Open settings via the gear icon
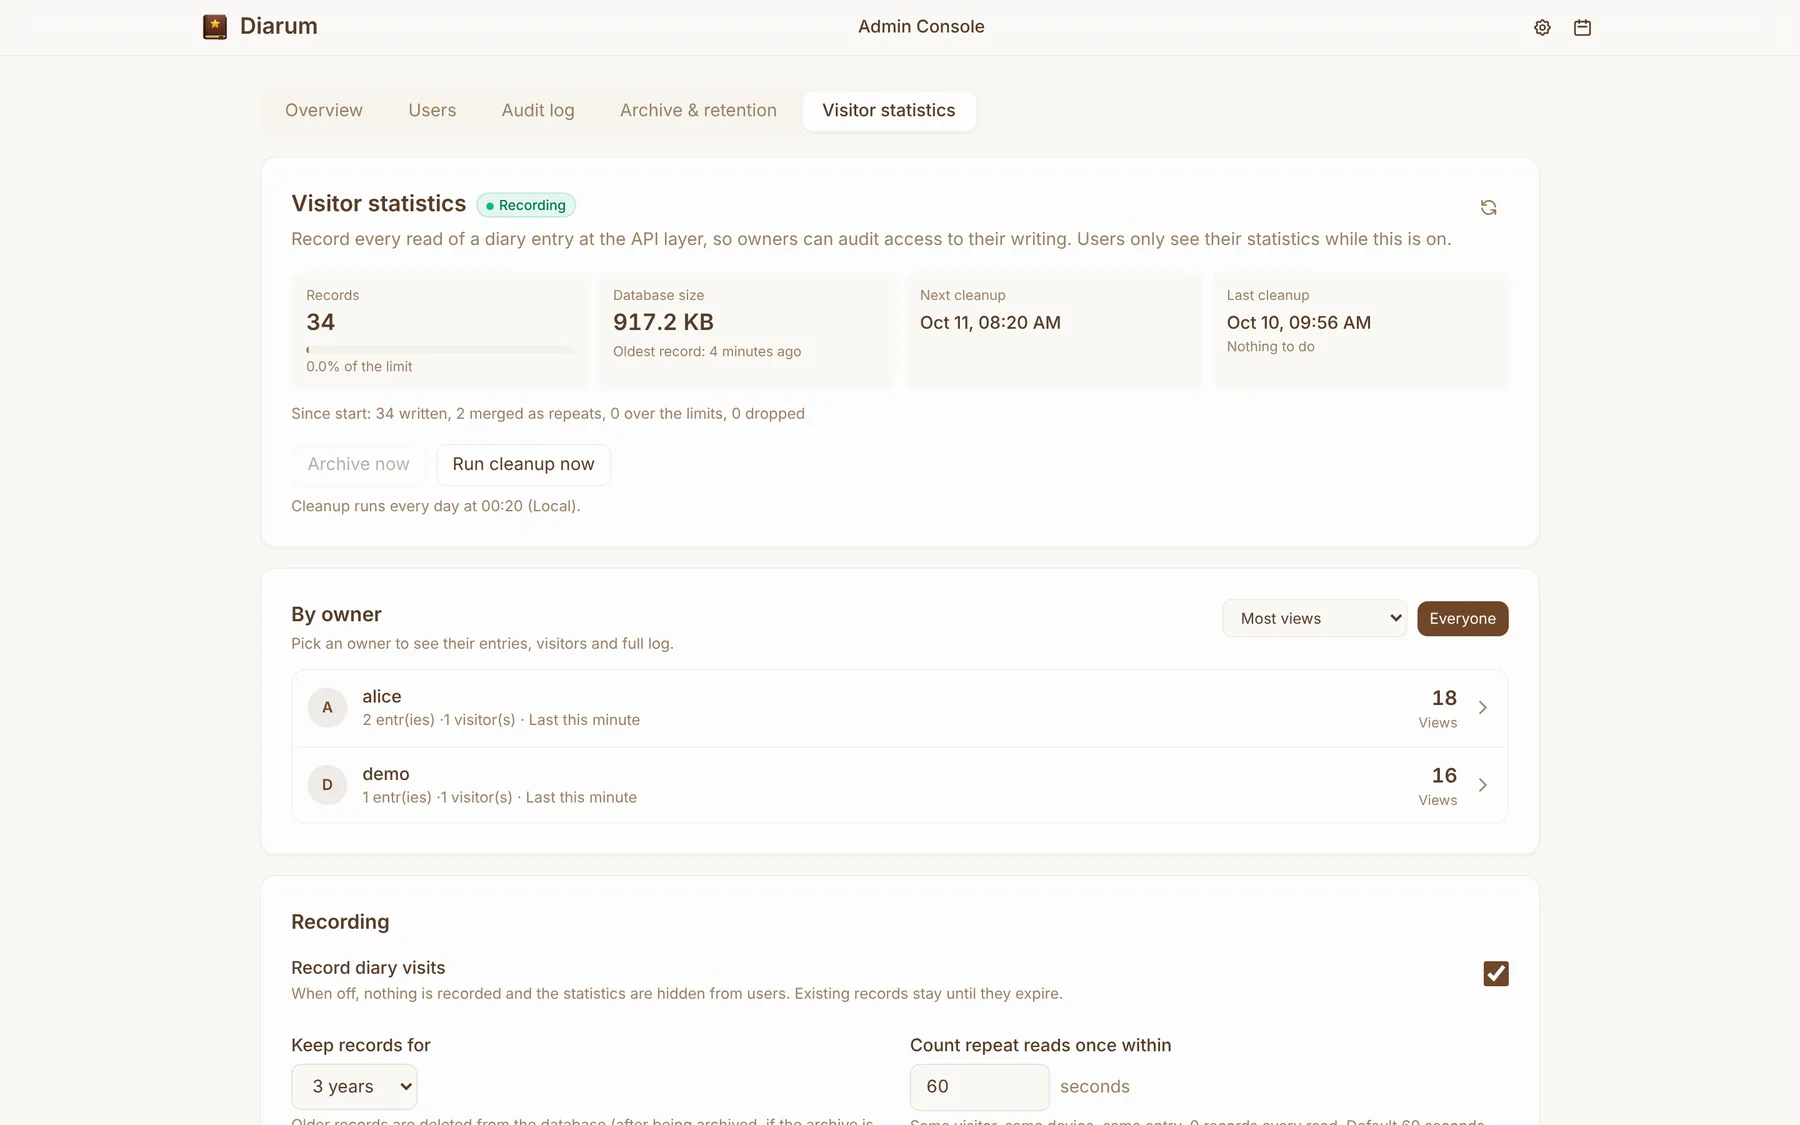This screenshot has width=1800, height=1125. point(1542,28)
